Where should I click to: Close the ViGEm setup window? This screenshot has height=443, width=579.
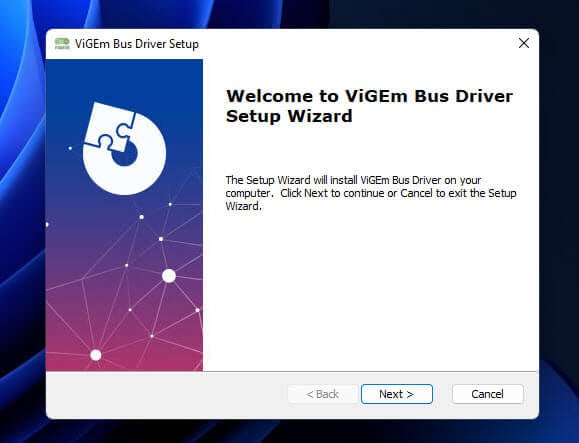(524, 43)
